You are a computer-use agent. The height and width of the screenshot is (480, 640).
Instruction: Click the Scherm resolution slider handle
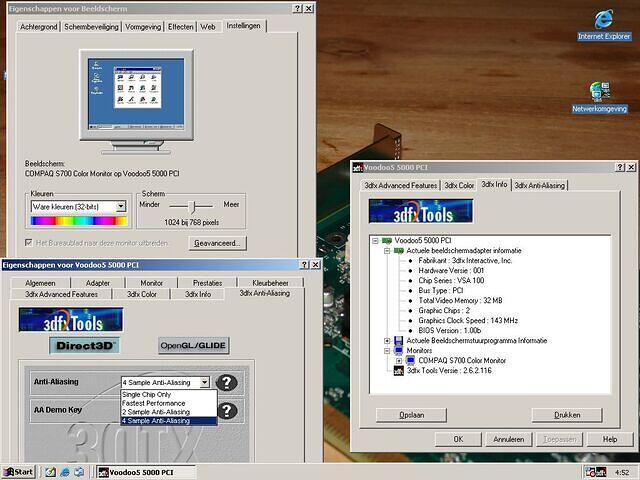coord(194,207)
